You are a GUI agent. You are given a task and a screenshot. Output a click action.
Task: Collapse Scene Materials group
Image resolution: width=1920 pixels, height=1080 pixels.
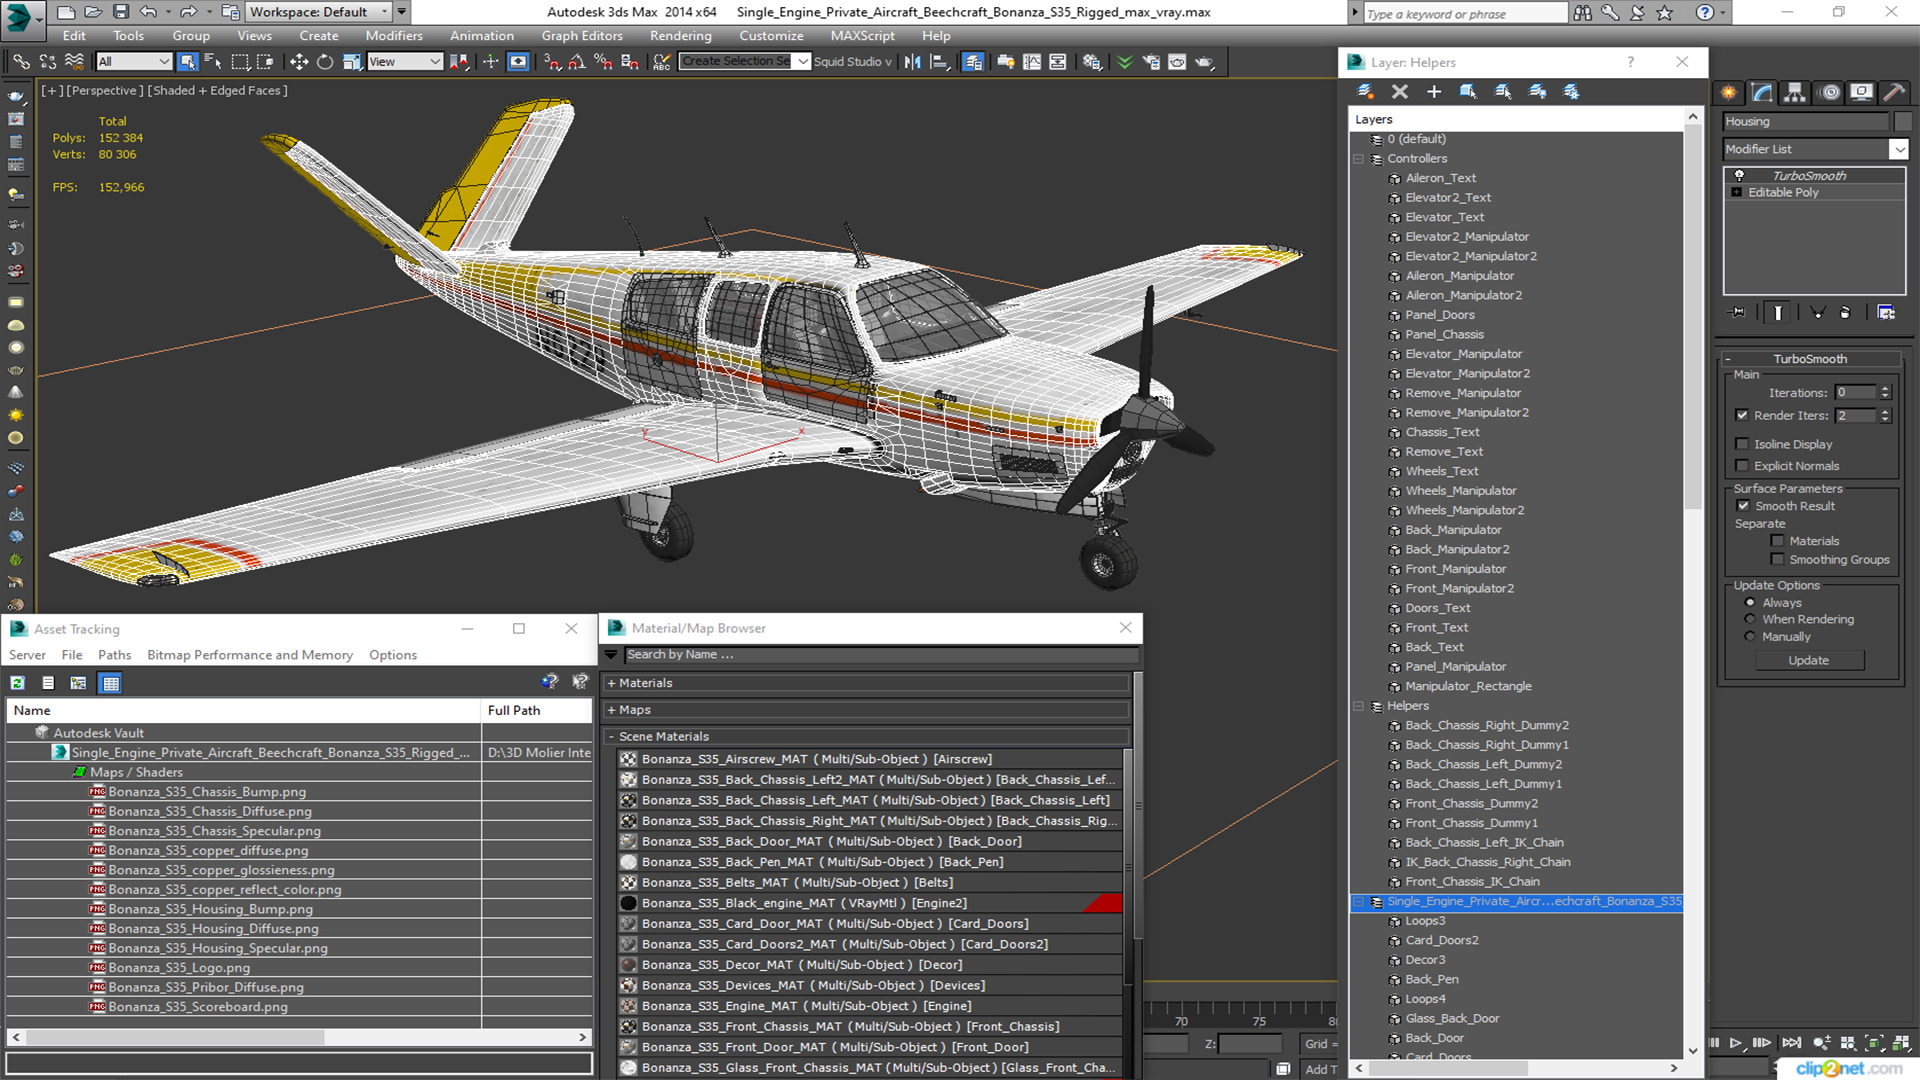pyautogui.click(x=611, y=737)
